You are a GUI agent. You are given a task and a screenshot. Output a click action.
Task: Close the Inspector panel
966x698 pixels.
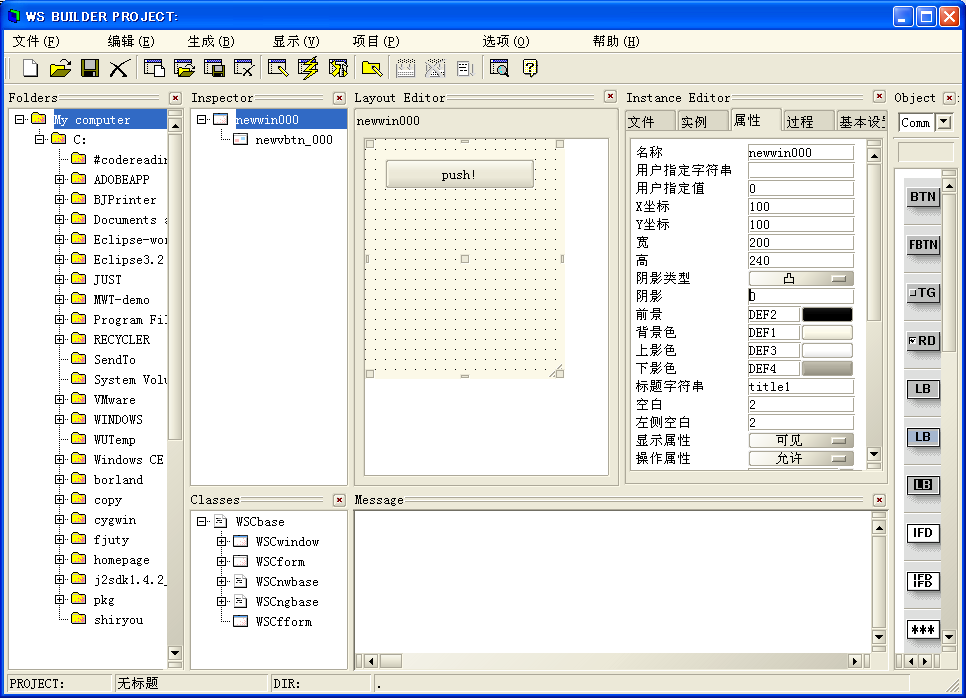point(339,98)
